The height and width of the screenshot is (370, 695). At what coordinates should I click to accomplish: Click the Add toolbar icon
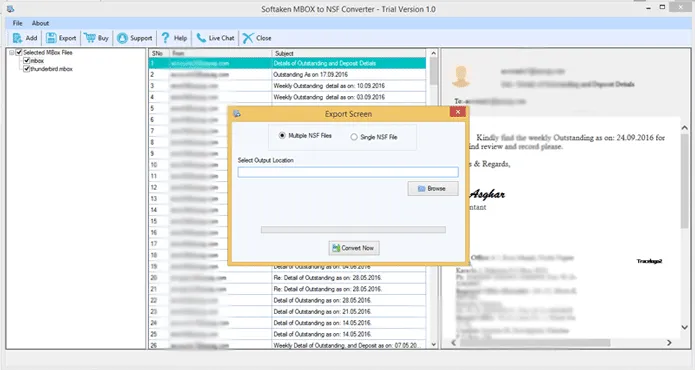click(17, 38)
